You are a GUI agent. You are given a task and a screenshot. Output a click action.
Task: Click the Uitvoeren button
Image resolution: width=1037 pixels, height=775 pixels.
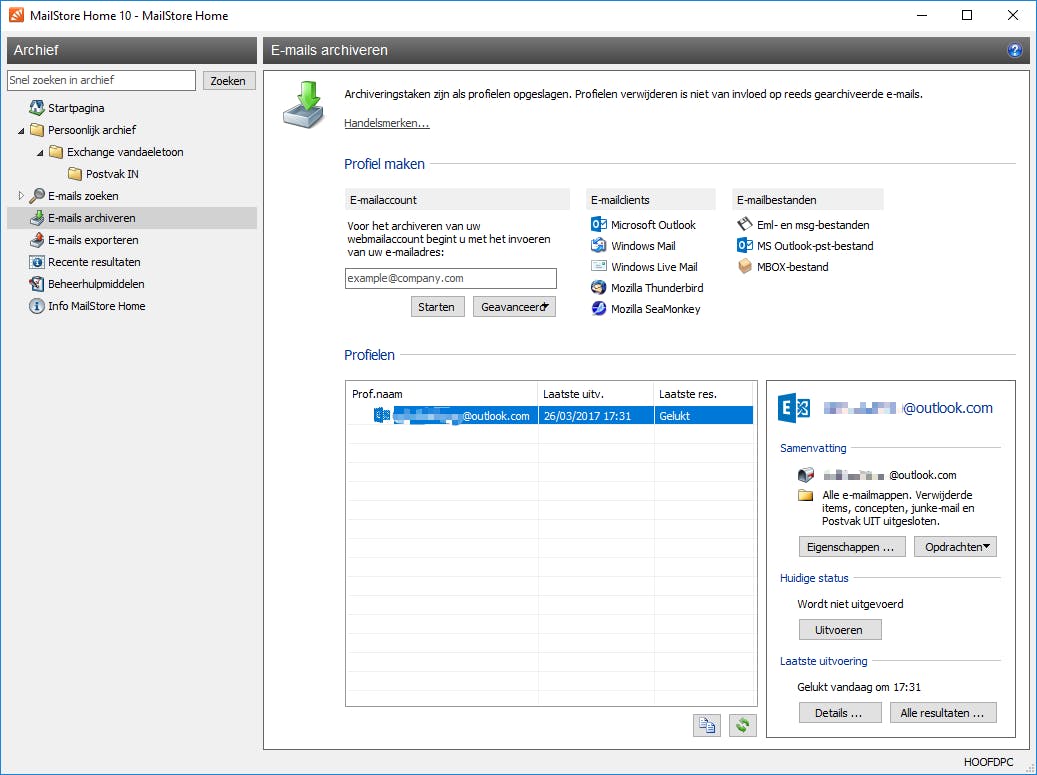pyautogui.click(x=840, y=630)
